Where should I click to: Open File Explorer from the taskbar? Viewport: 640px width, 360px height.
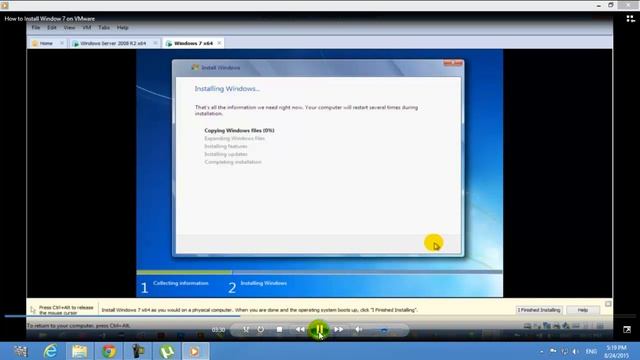[x=80, y=351]
